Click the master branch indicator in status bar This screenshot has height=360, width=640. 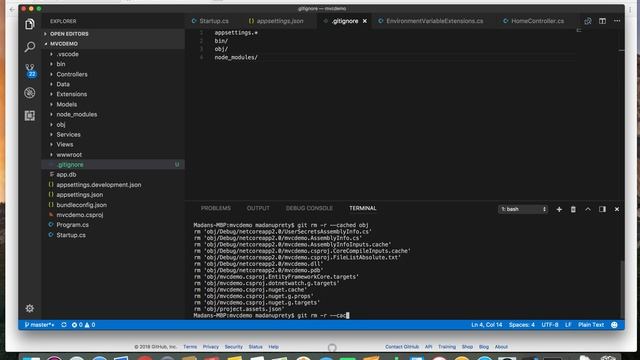40,325
